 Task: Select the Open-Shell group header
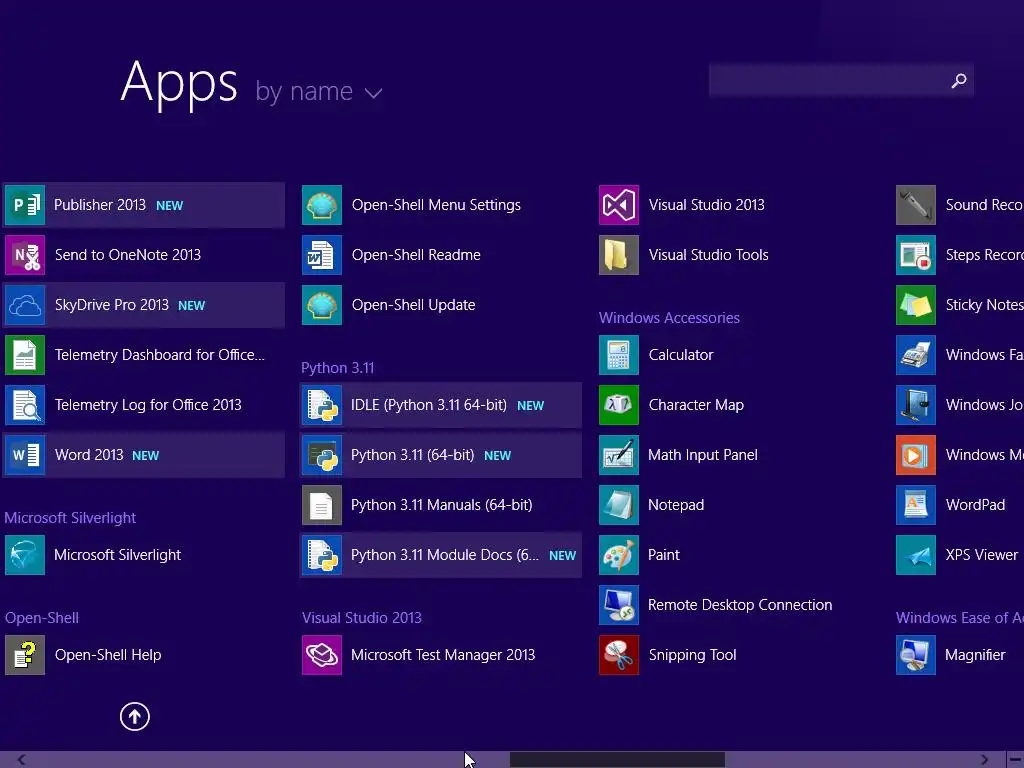(42, 618)
